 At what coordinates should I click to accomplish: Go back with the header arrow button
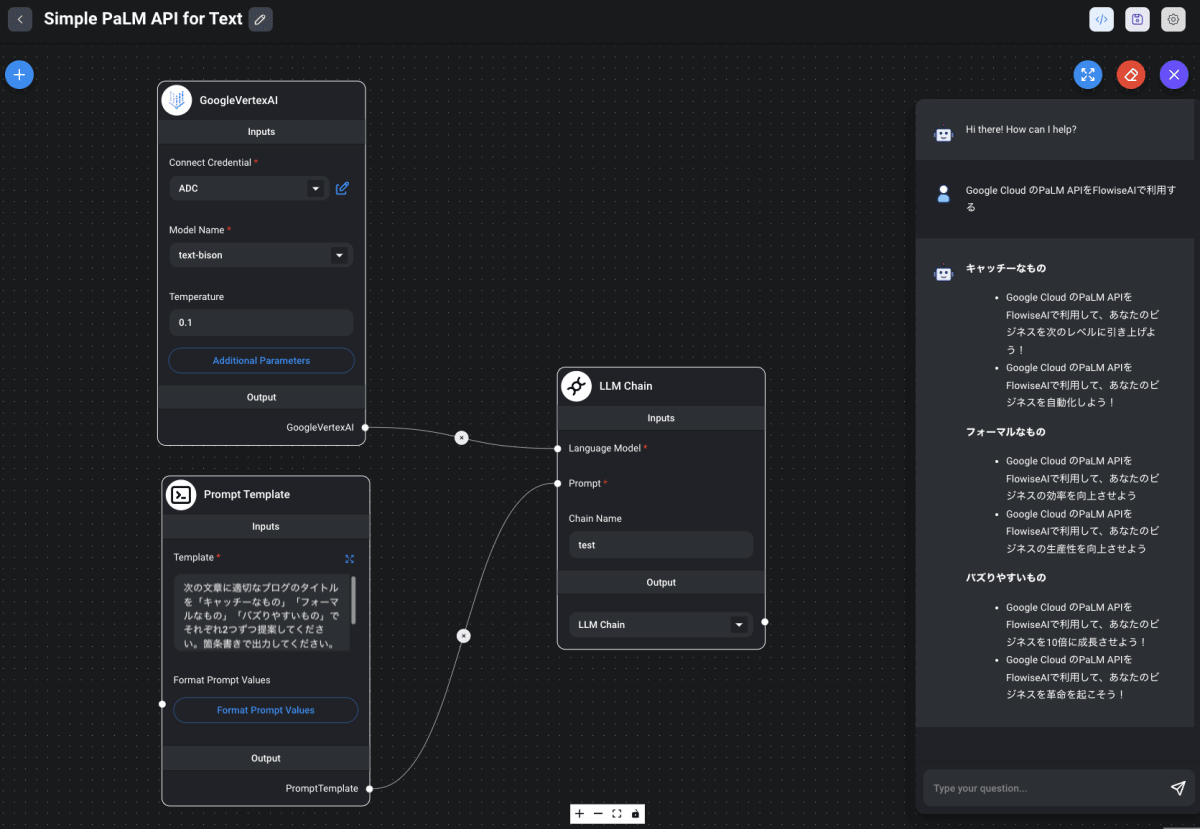pos(20,19)
